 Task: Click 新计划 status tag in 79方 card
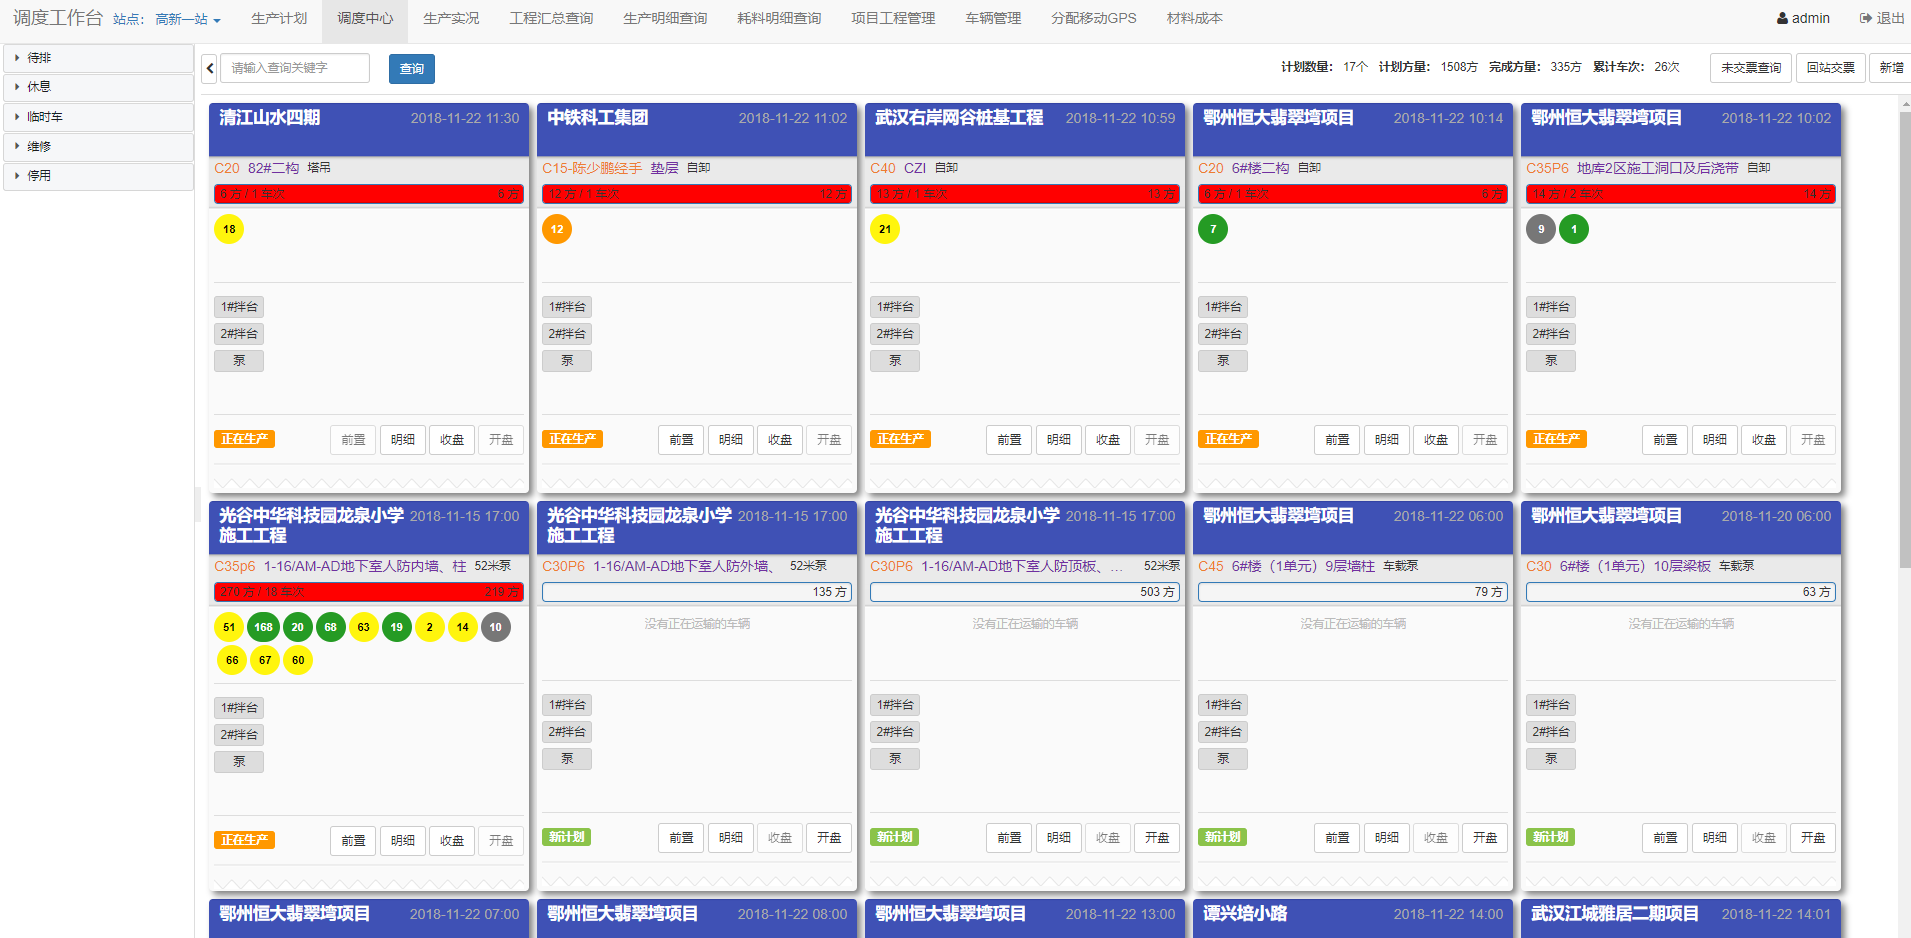click(1222, 837)
